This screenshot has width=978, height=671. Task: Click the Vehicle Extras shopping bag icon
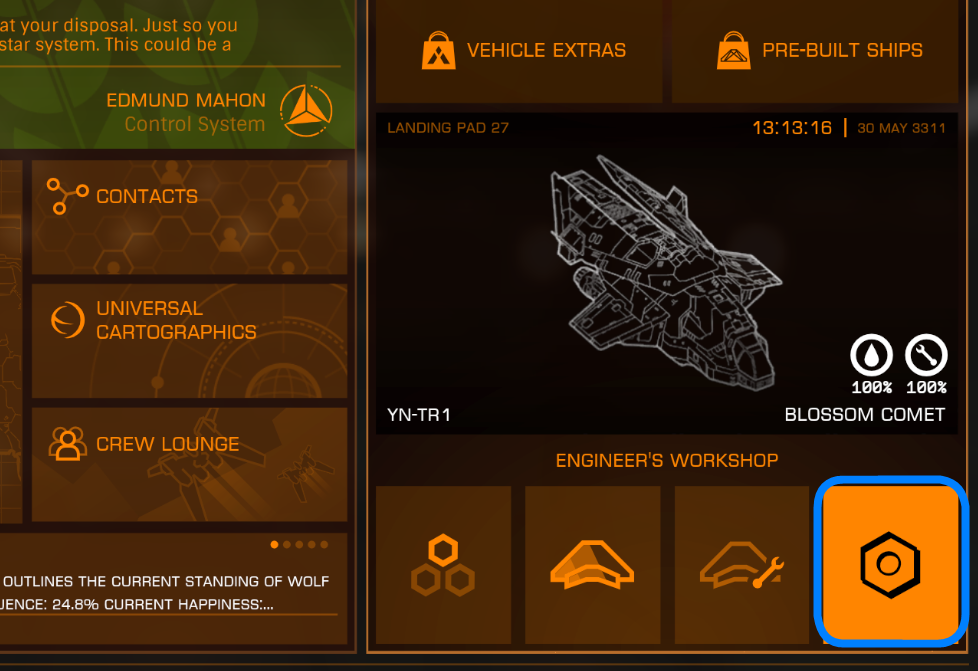point(438,51)
